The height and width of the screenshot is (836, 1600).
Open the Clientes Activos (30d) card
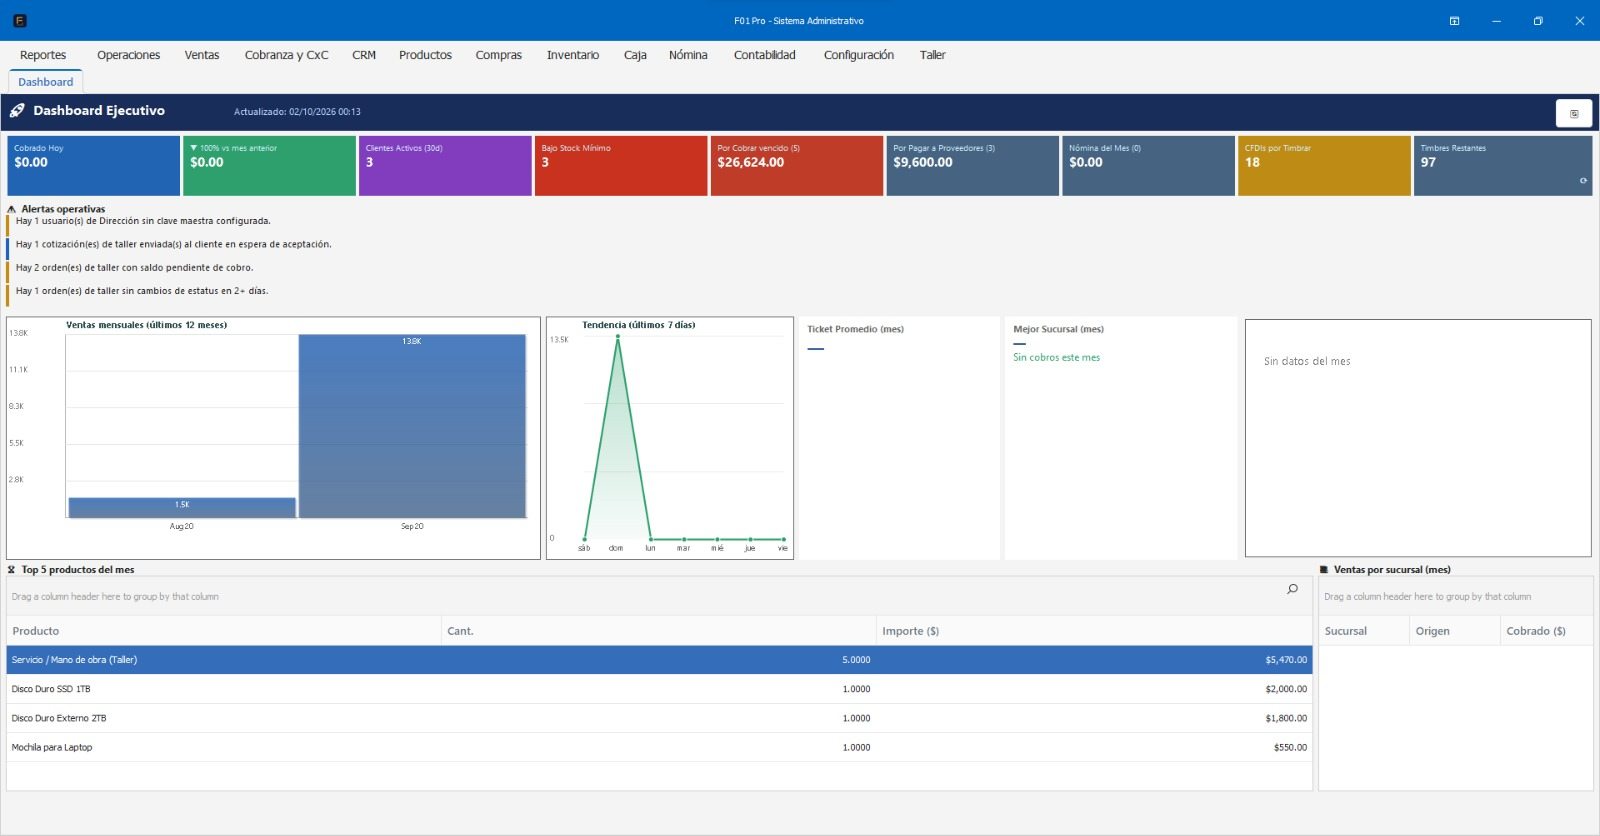(445, 166)
